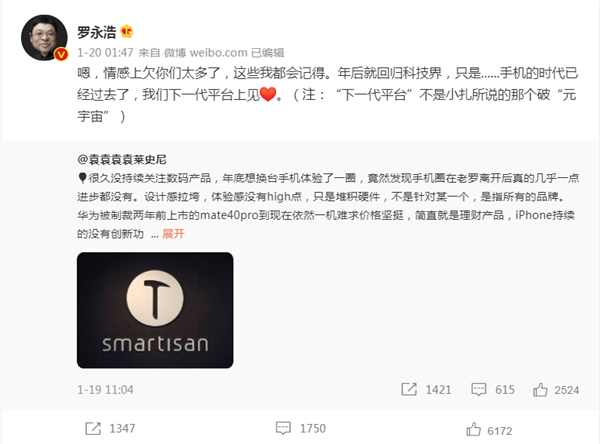600x444 pixels.
Task: Click the 已编辑 edited label
Action: click(x=267, y=52)
